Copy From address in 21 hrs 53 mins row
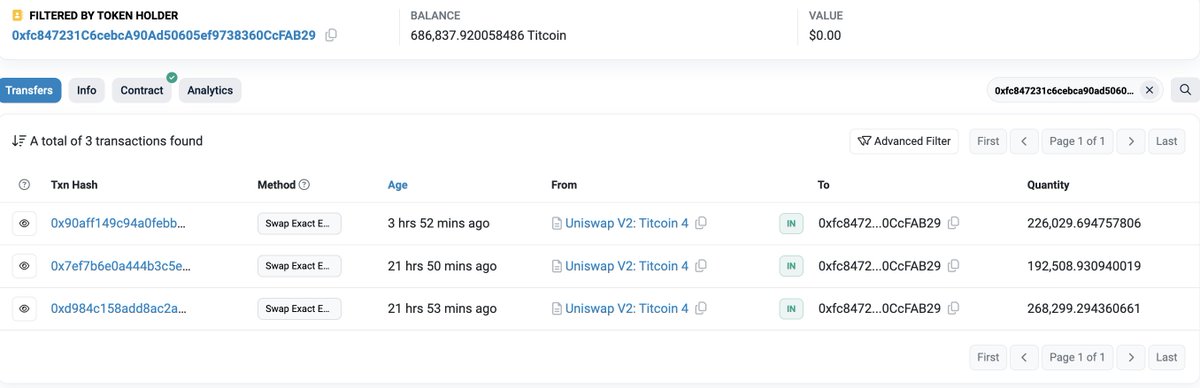The image size is (1200, 388). coord(701,309)
